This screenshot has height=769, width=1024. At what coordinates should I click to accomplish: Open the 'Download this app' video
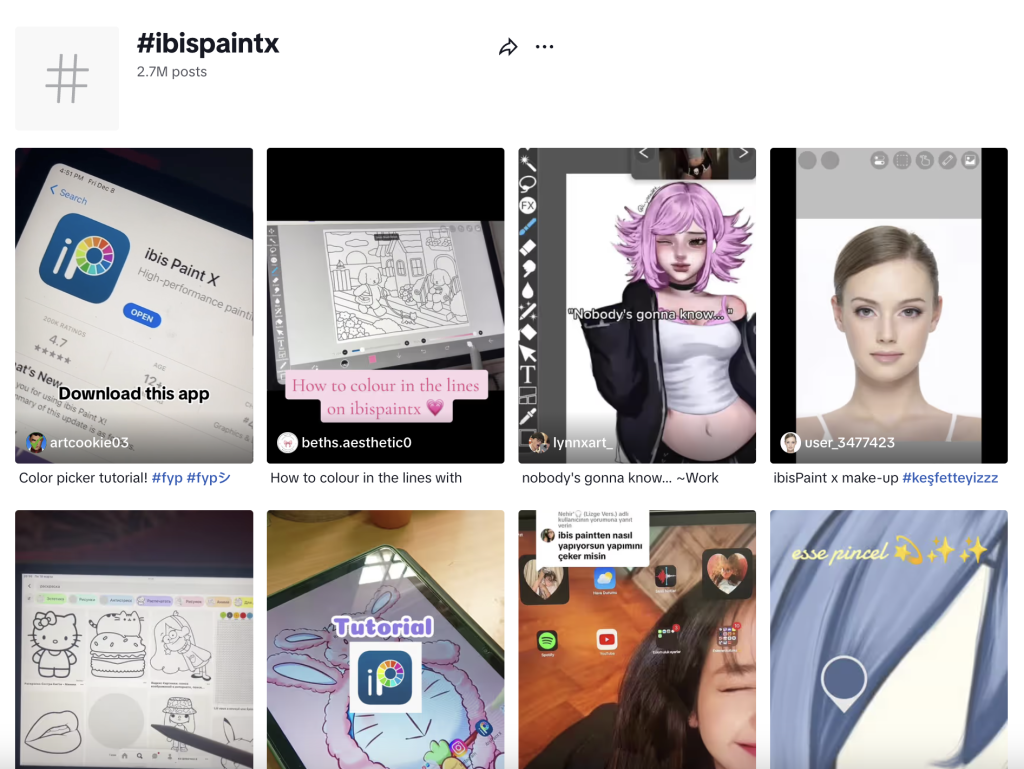[134, 300]
